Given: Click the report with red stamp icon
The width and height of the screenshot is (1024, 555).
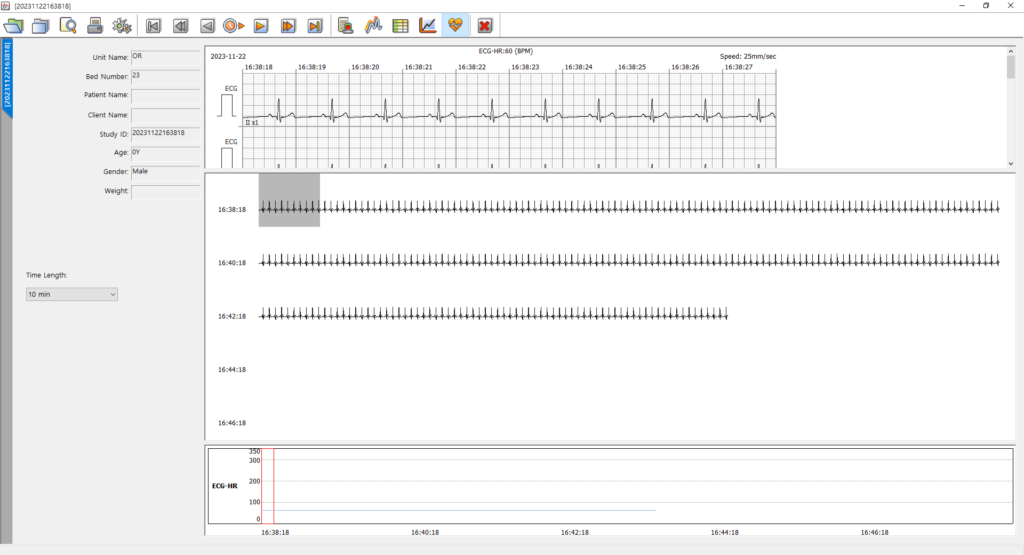Looking at the screenshot, I should click(346, 26).
